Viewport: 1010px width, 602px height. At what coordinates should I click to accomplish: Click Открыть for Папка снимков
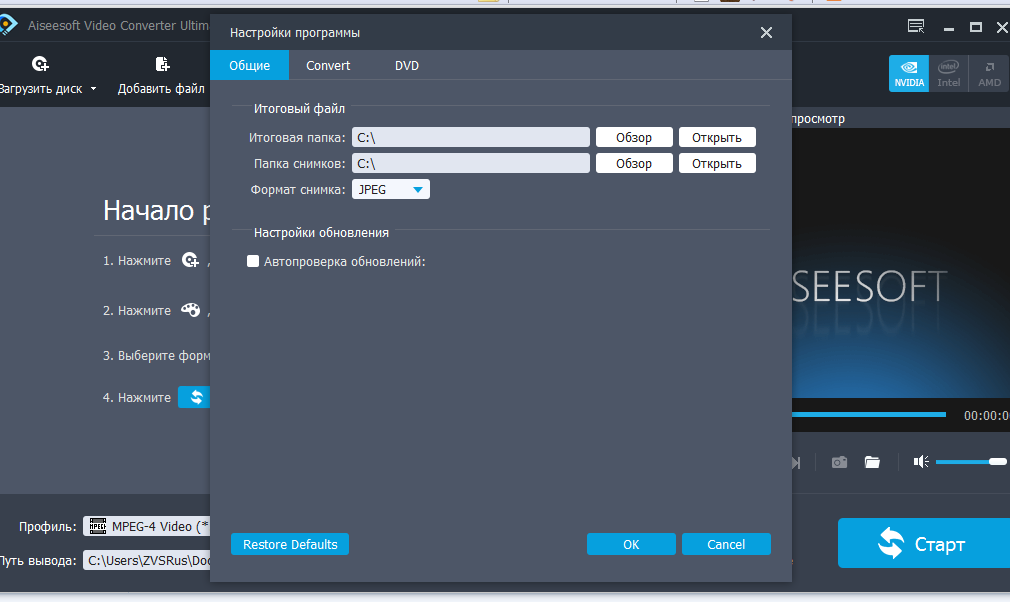[717, 163]
